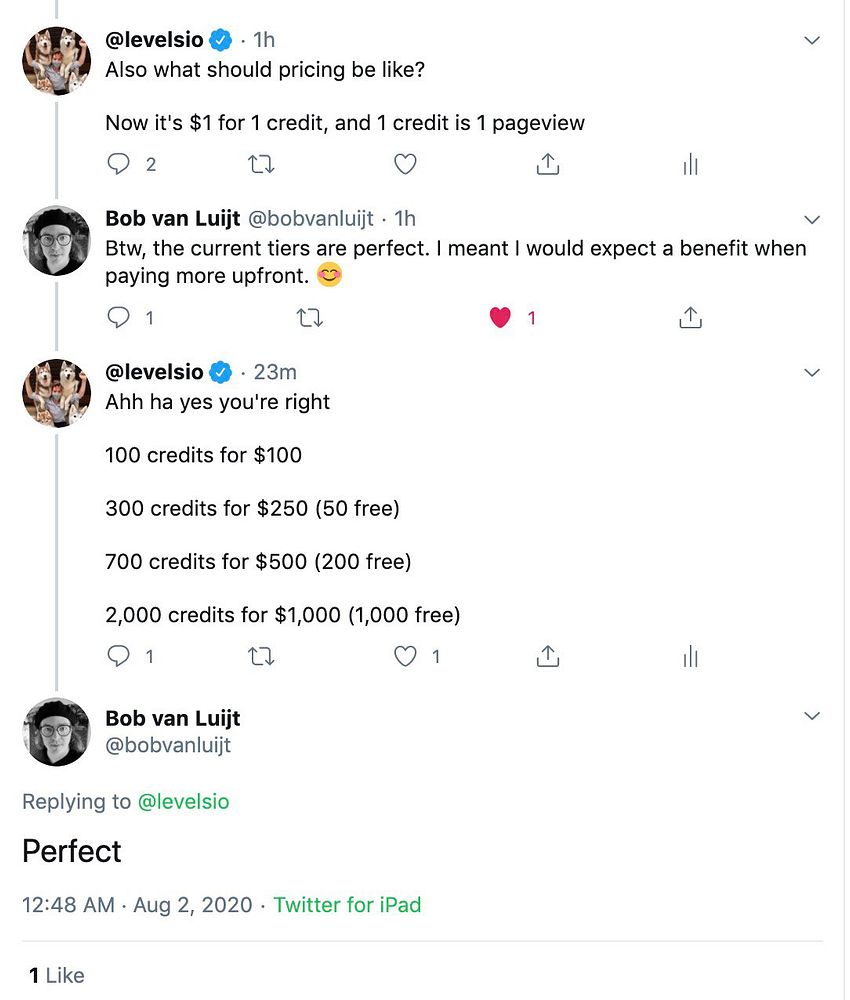This screenshot has width=850, height=1000.
Task: Reply to the credits pricing tiers tweet
Action: pyautogui.click(x=119, y=657)
